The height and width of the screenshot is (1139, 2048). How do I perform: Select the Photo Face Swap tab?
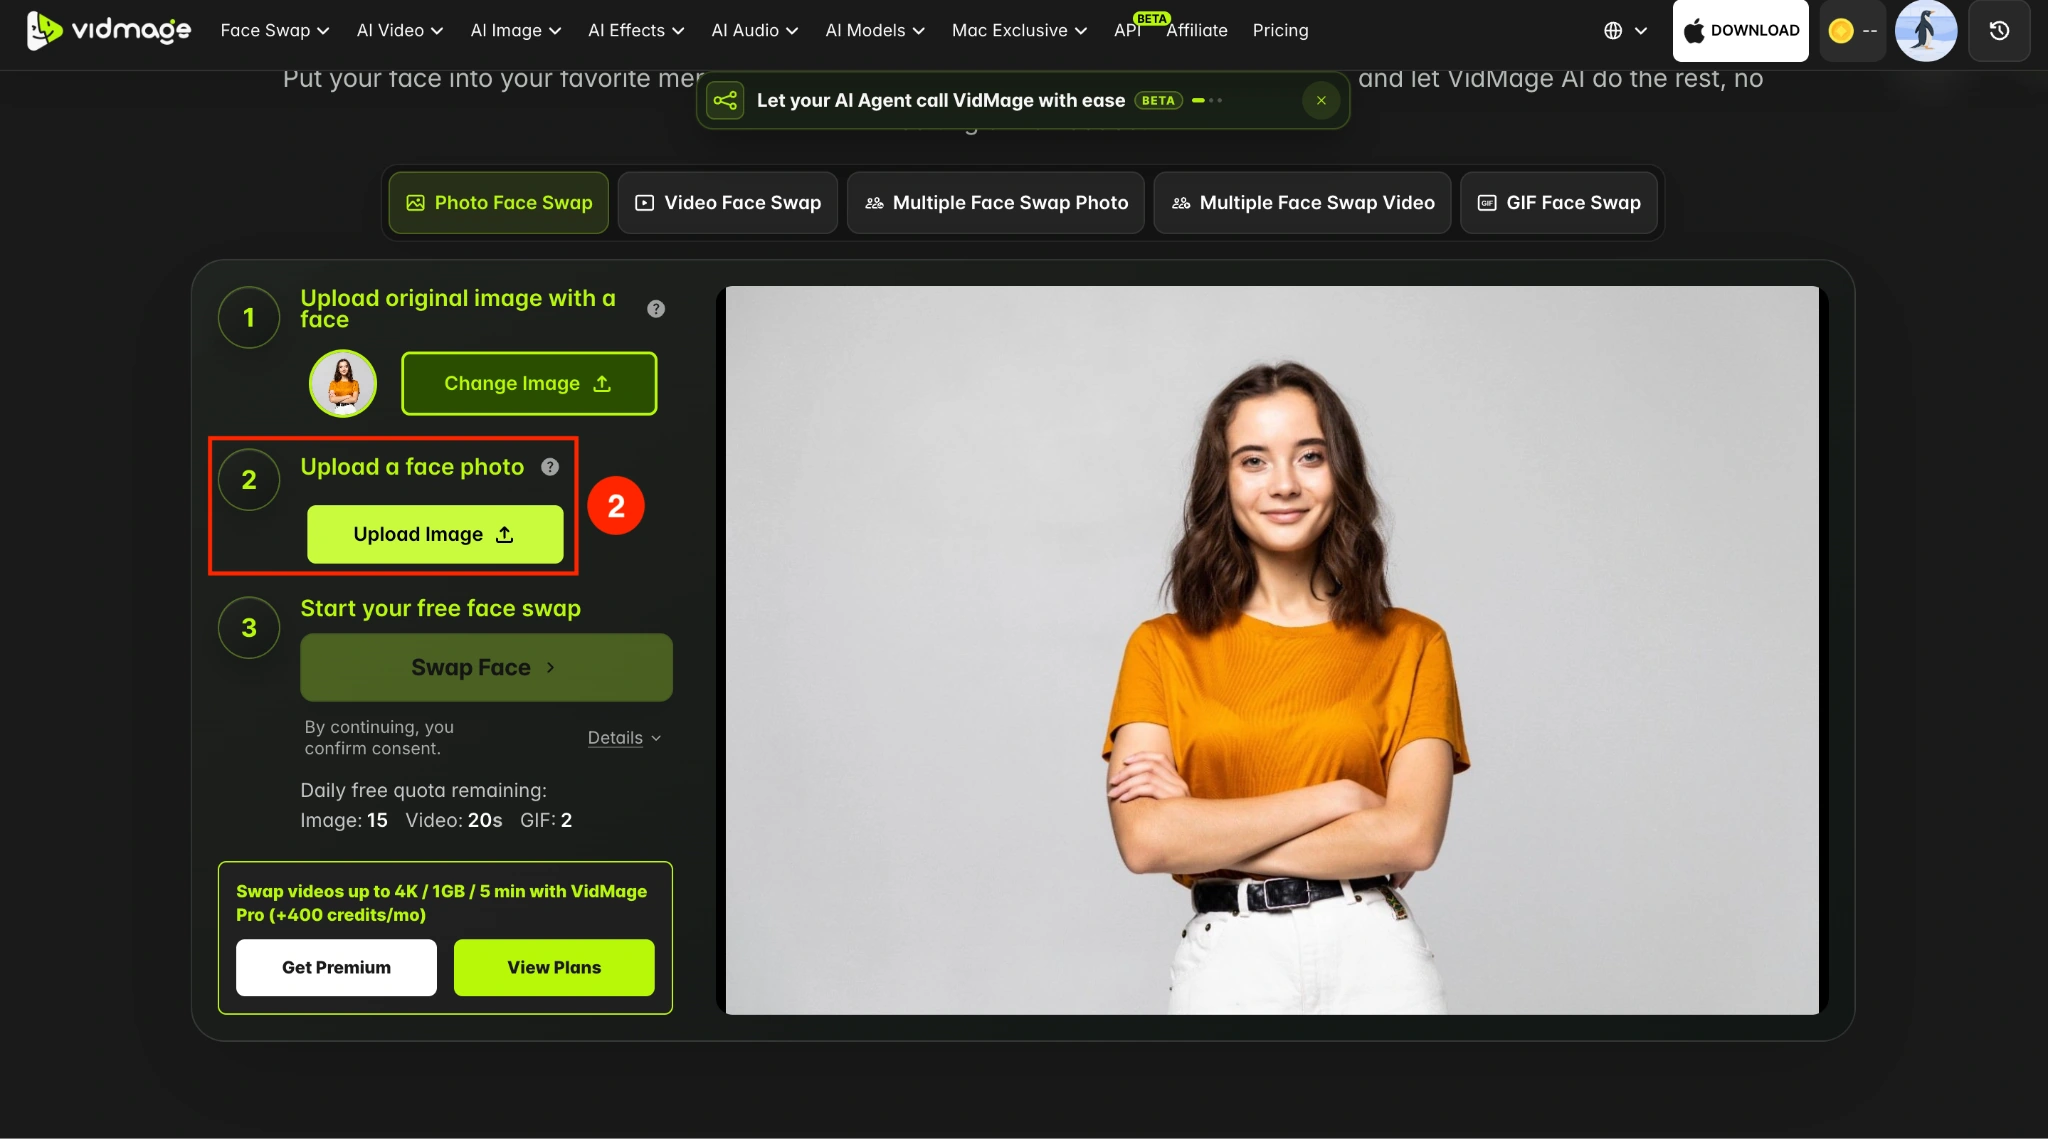pos(498,203)
